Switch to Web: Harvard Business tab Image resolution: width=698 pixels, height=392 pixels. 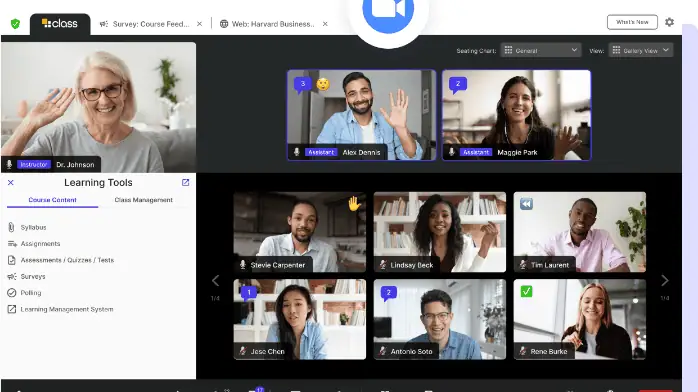point(267,24)
